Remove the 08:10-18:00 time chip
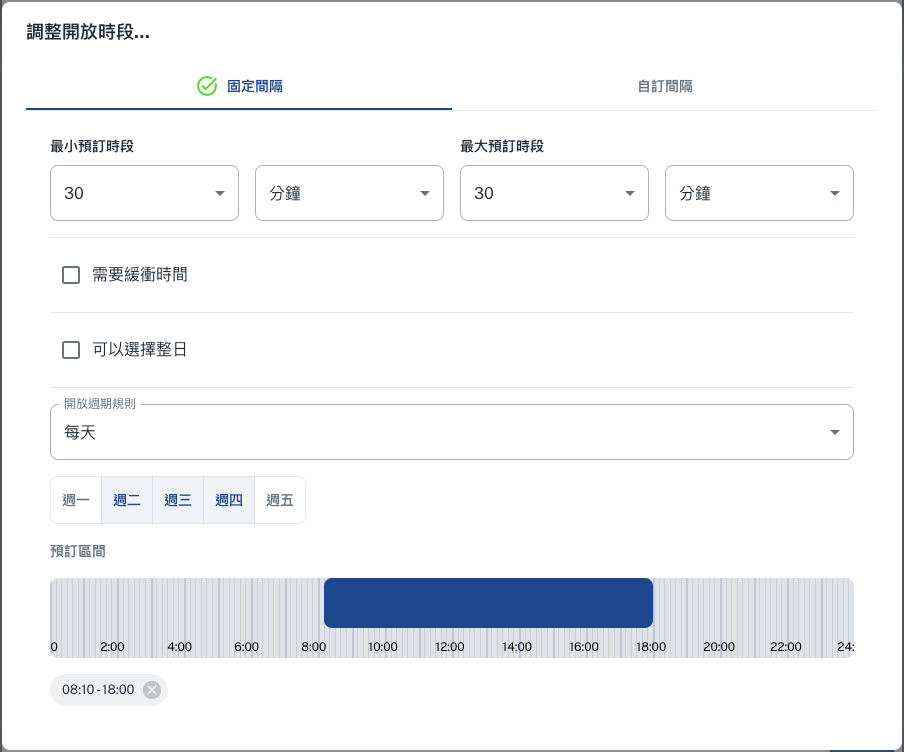This screenshot has height=752, width=904. [x=151, y=690]
